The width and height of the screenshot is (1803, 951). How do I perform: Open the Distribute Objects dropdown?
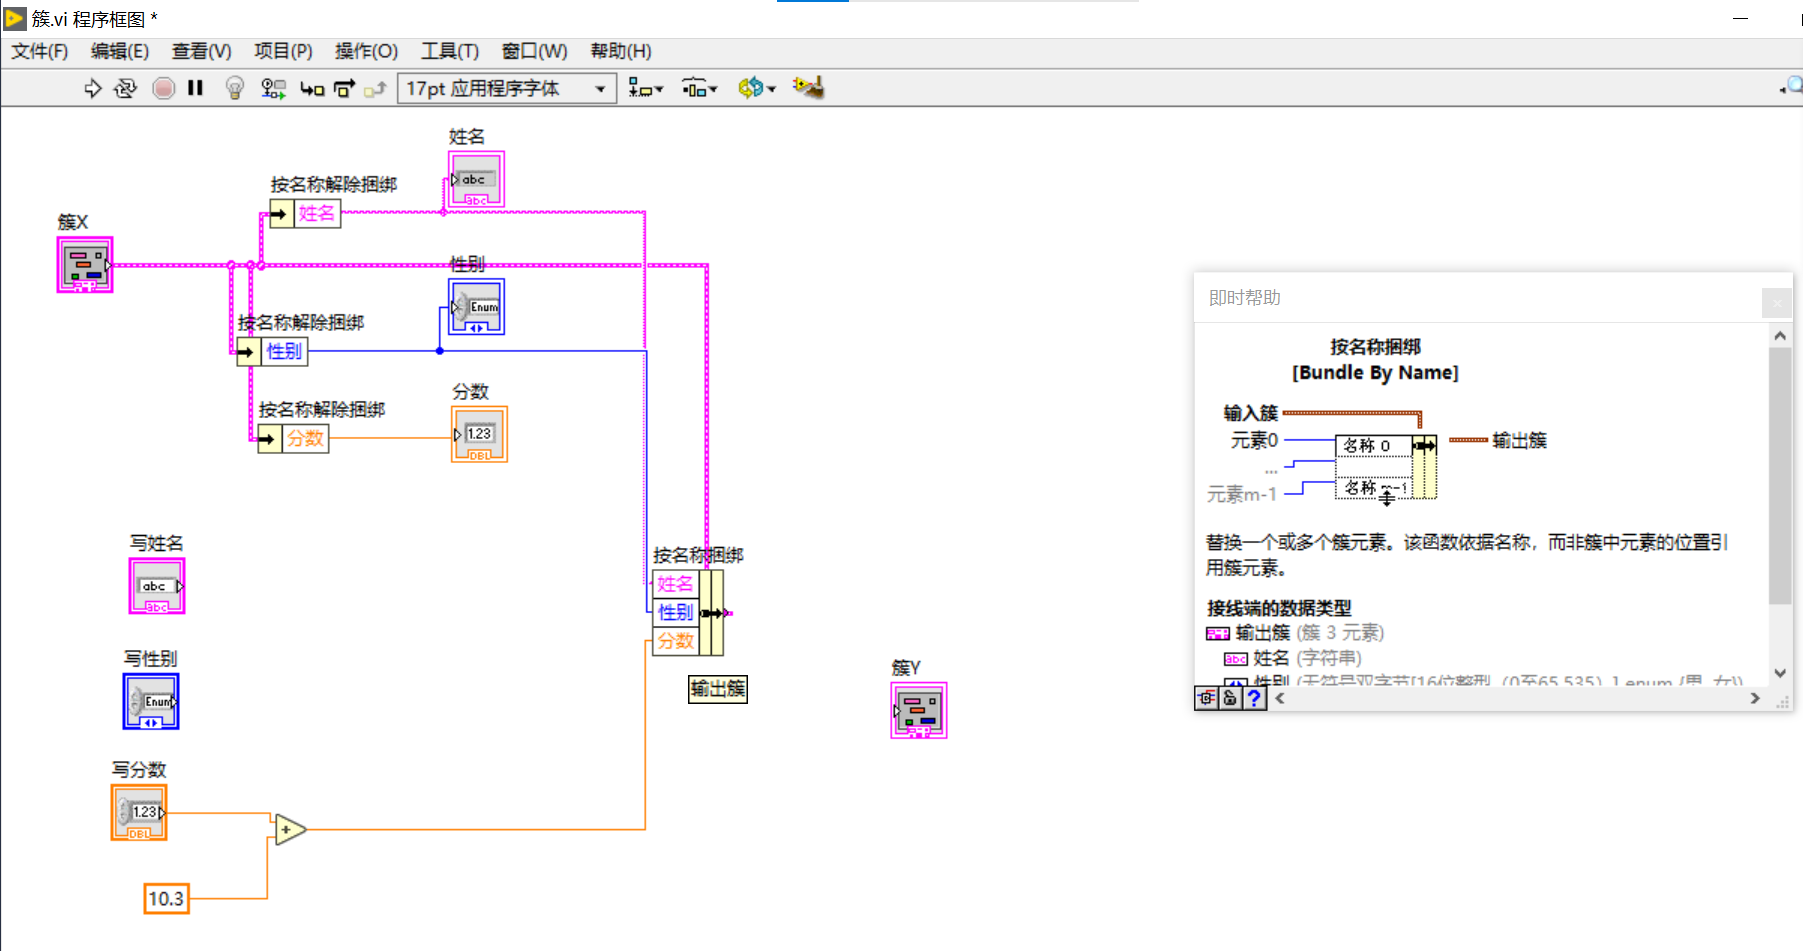click(x=700, y=88)
